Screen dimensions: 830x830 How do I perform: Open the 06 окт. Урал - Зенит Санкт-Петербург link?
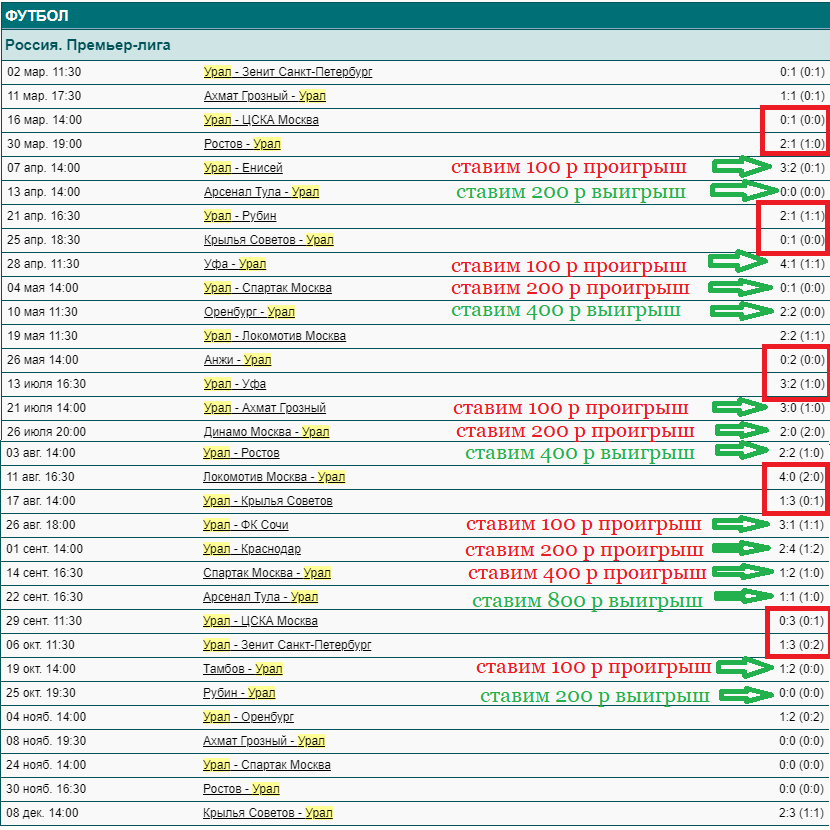tap(287, 645)
